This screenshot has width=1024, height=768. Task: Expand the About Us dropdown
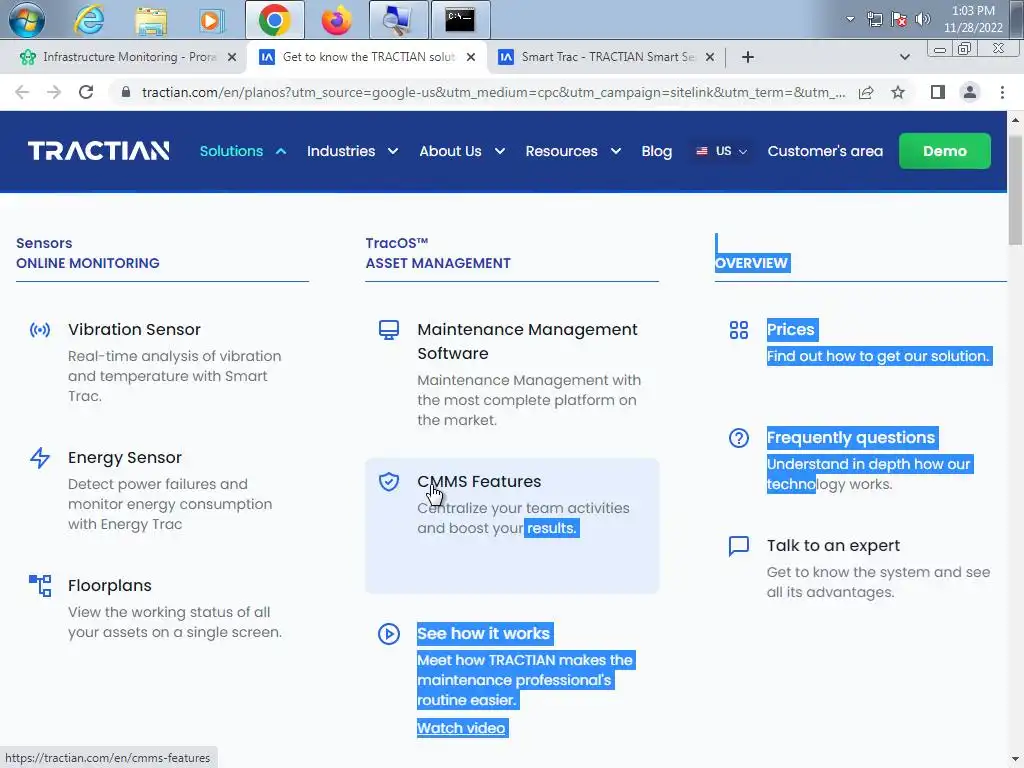tap(462, 151)
